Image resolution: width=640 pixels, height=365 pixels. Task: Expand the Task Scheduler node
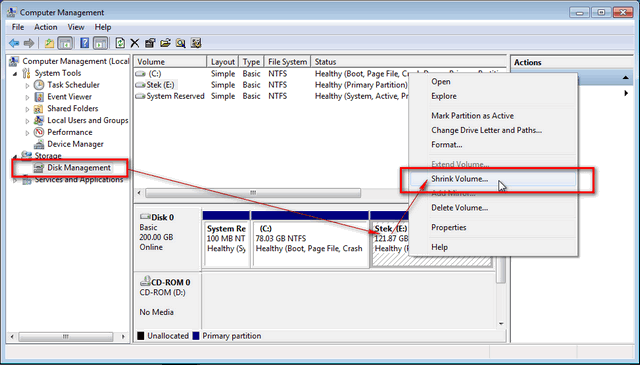pyautogui.click(x=27, y=85)
